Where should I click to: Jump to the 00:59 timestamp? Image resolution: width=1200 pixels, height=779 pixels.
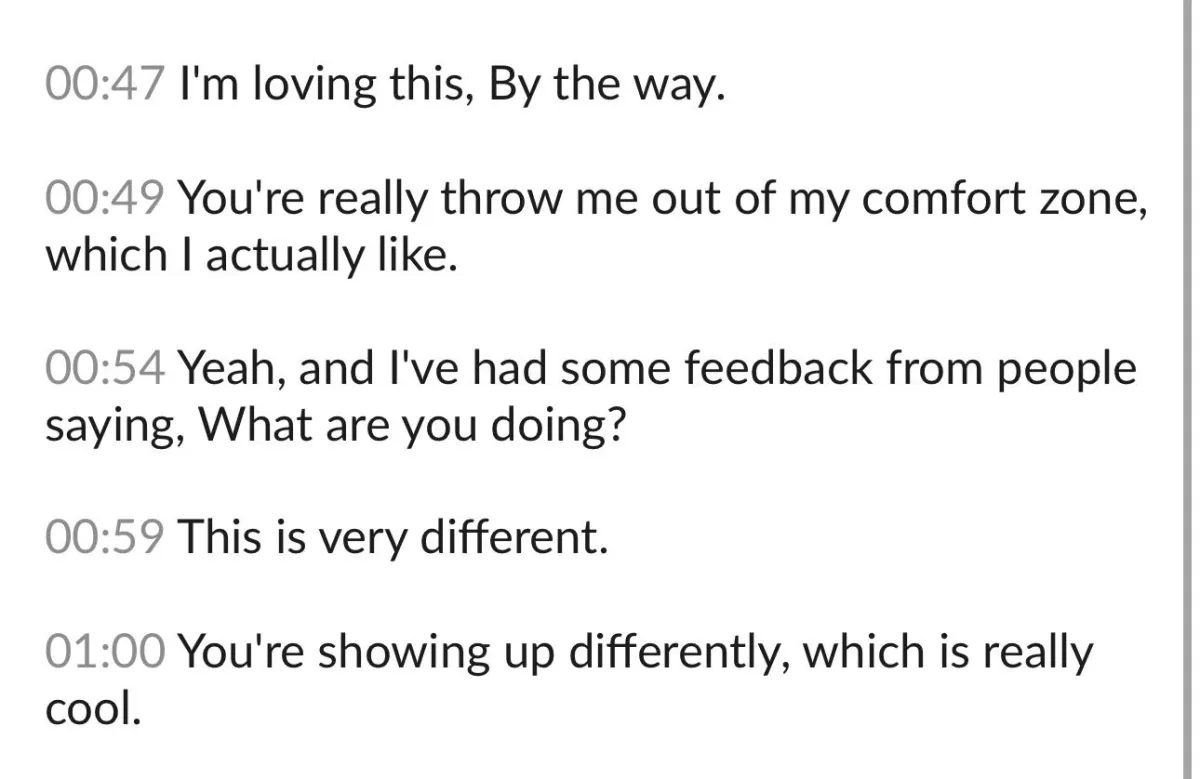pyautogui.click(x=104, y=539)
